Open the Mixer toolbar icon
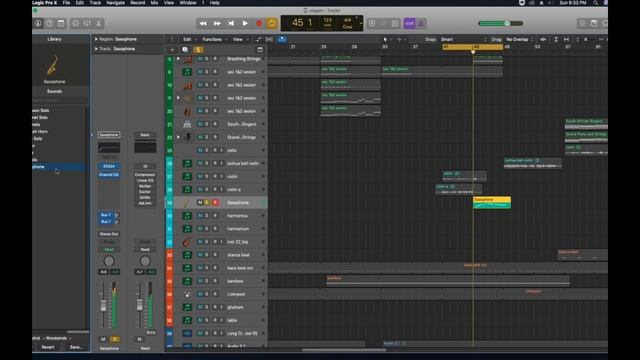Viewport: 640px width, 360px height. coord(87,23)
